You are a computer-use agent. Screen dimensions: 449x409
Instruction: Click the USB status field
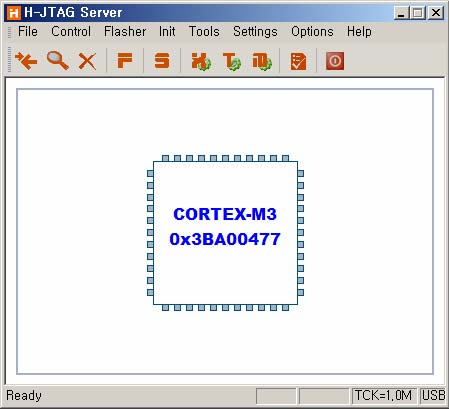[x=433, y=396]
